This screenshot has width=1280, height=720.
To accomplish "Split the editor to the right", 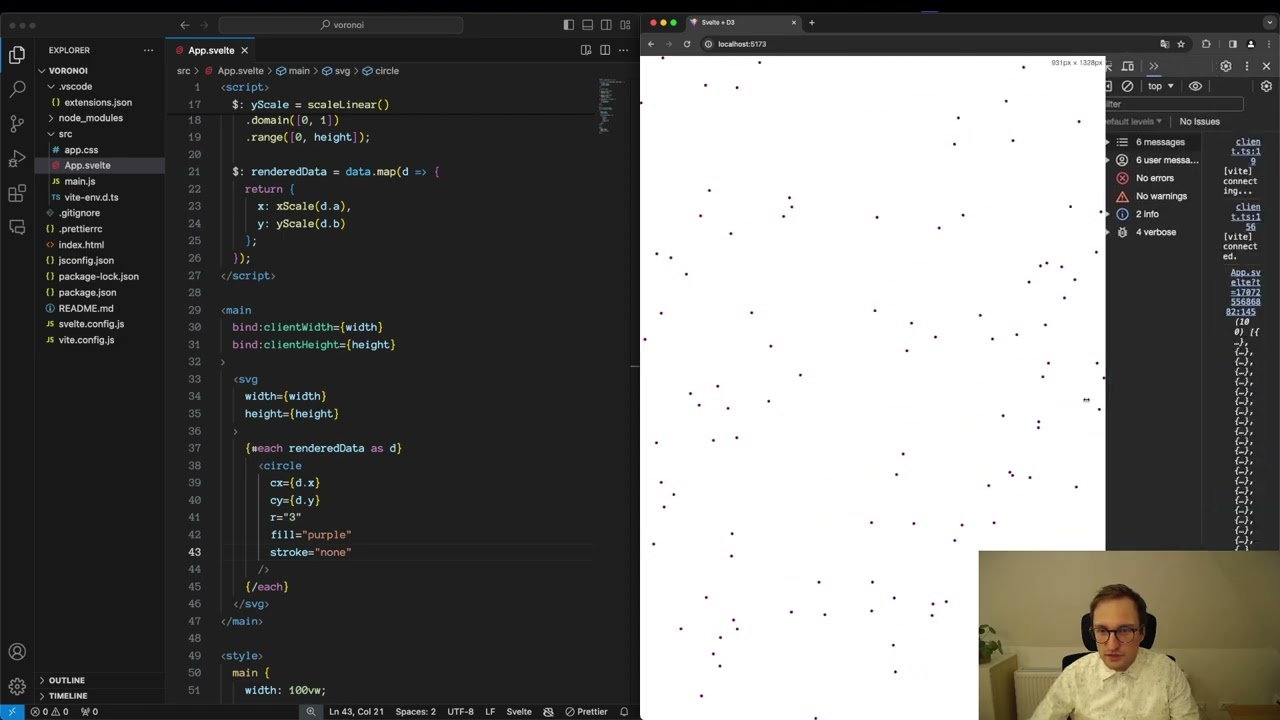I will point(605,50).
